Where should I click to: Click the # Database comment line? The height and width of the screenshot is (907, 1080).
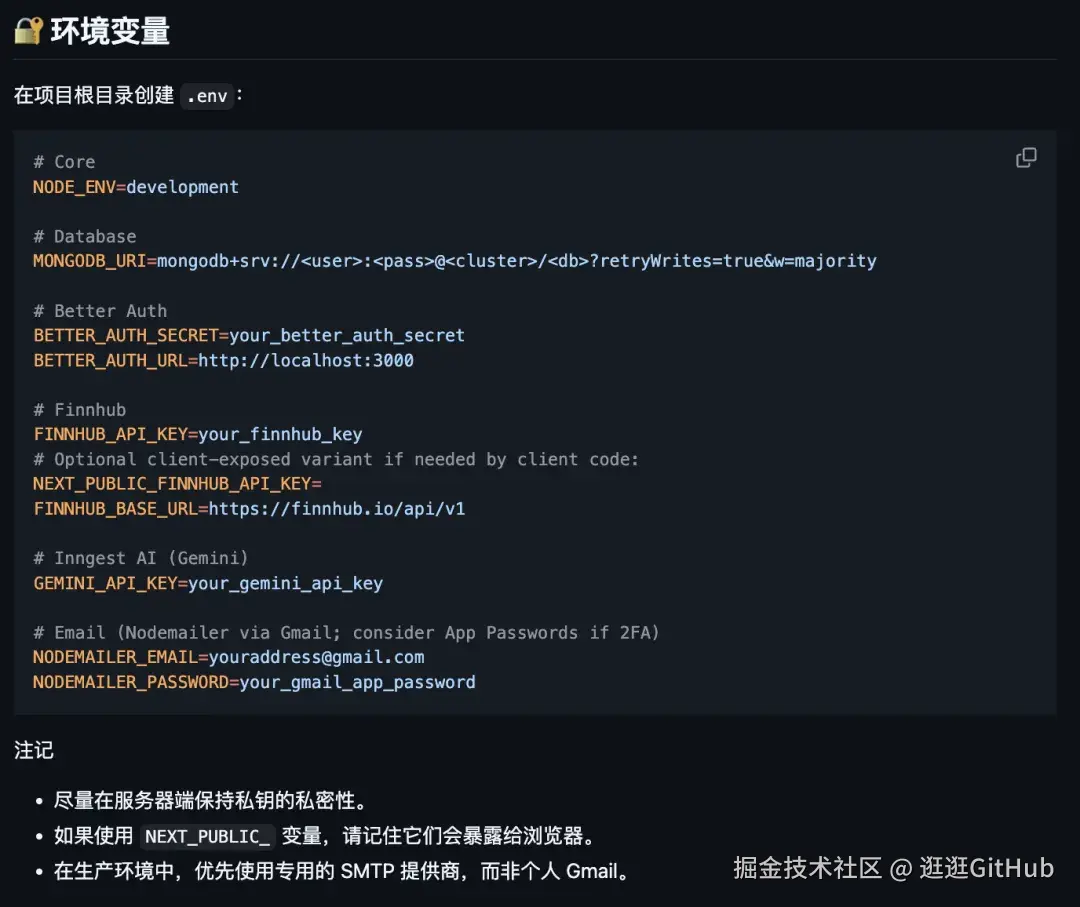coord(85,236)
